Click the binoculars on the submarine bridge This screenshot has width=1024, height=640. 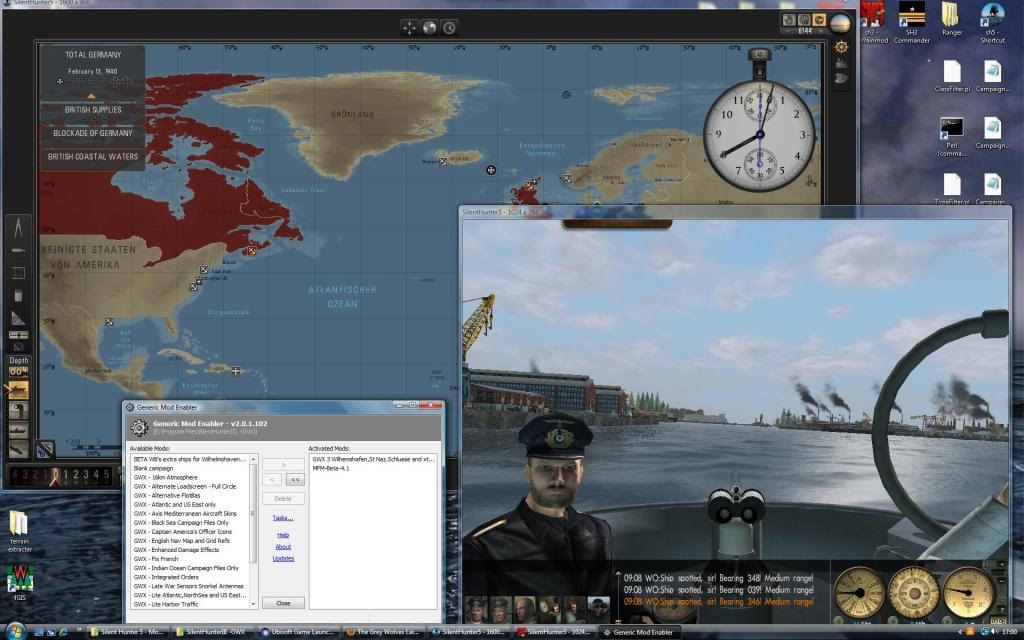pos(735,505)
